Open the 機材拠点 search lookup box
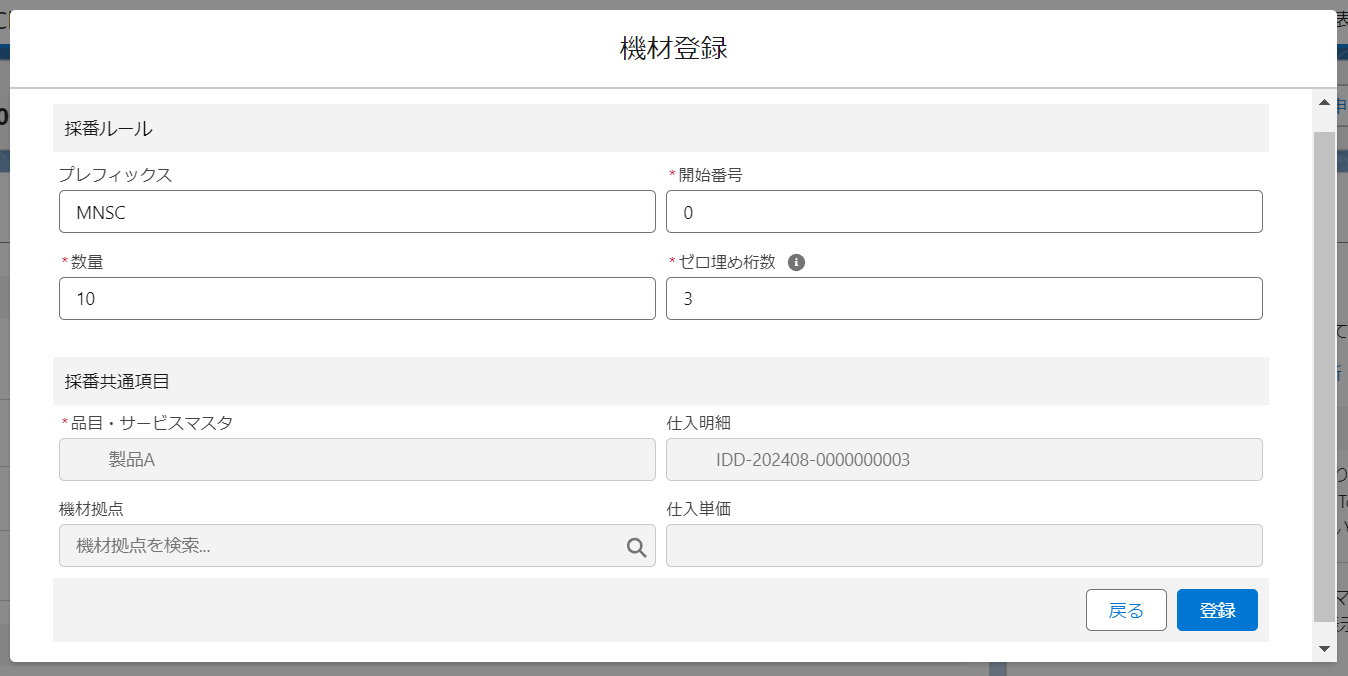 coord(340,546)
